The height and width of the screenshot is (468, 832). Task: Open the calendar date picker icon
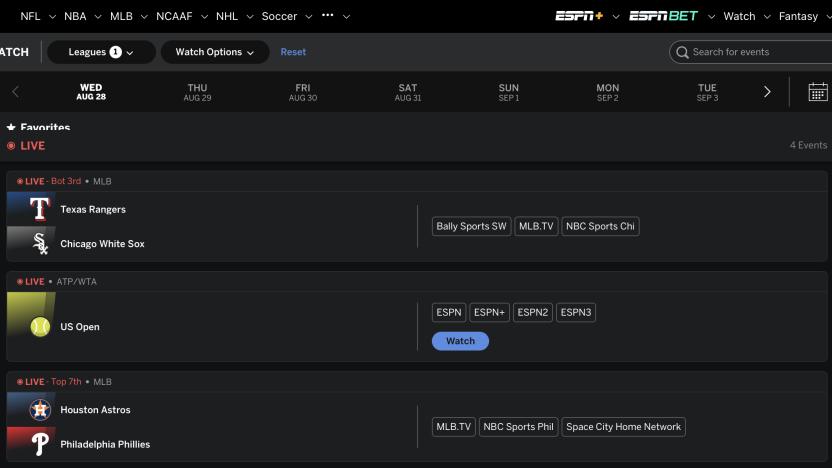[x=817, y=92]
